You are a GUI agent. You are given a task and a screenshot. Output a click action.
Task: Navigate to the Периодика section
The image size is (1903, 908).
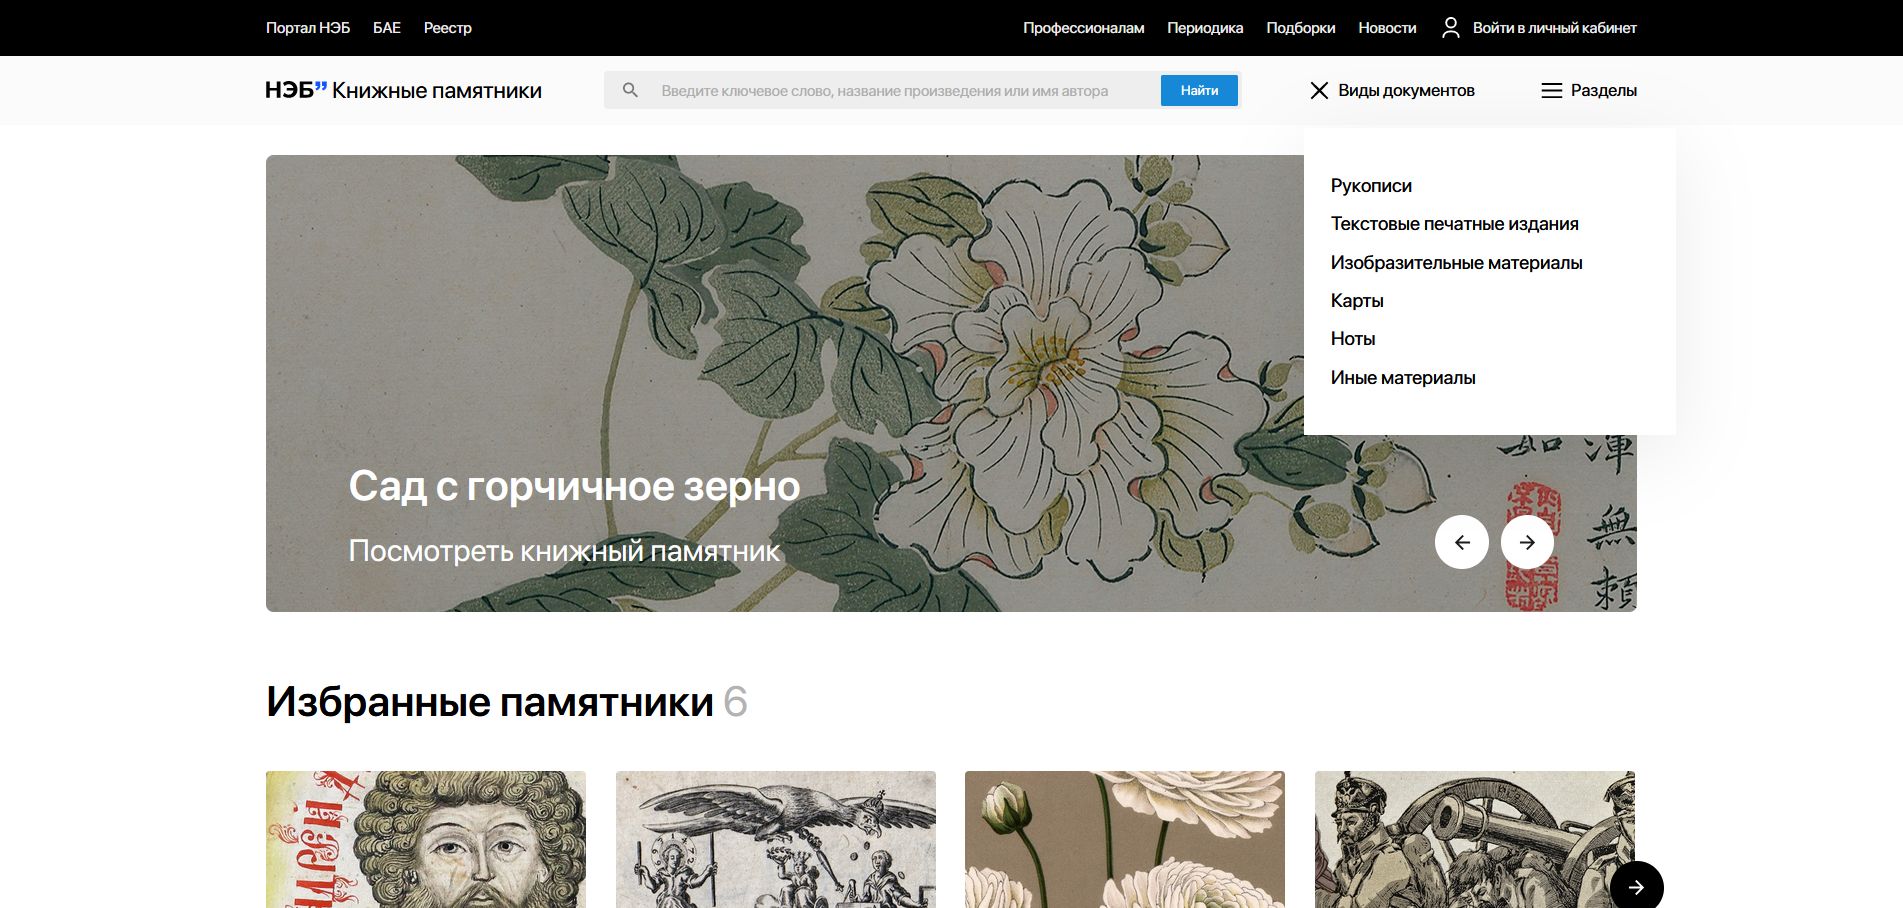[x=1205, y=28]
